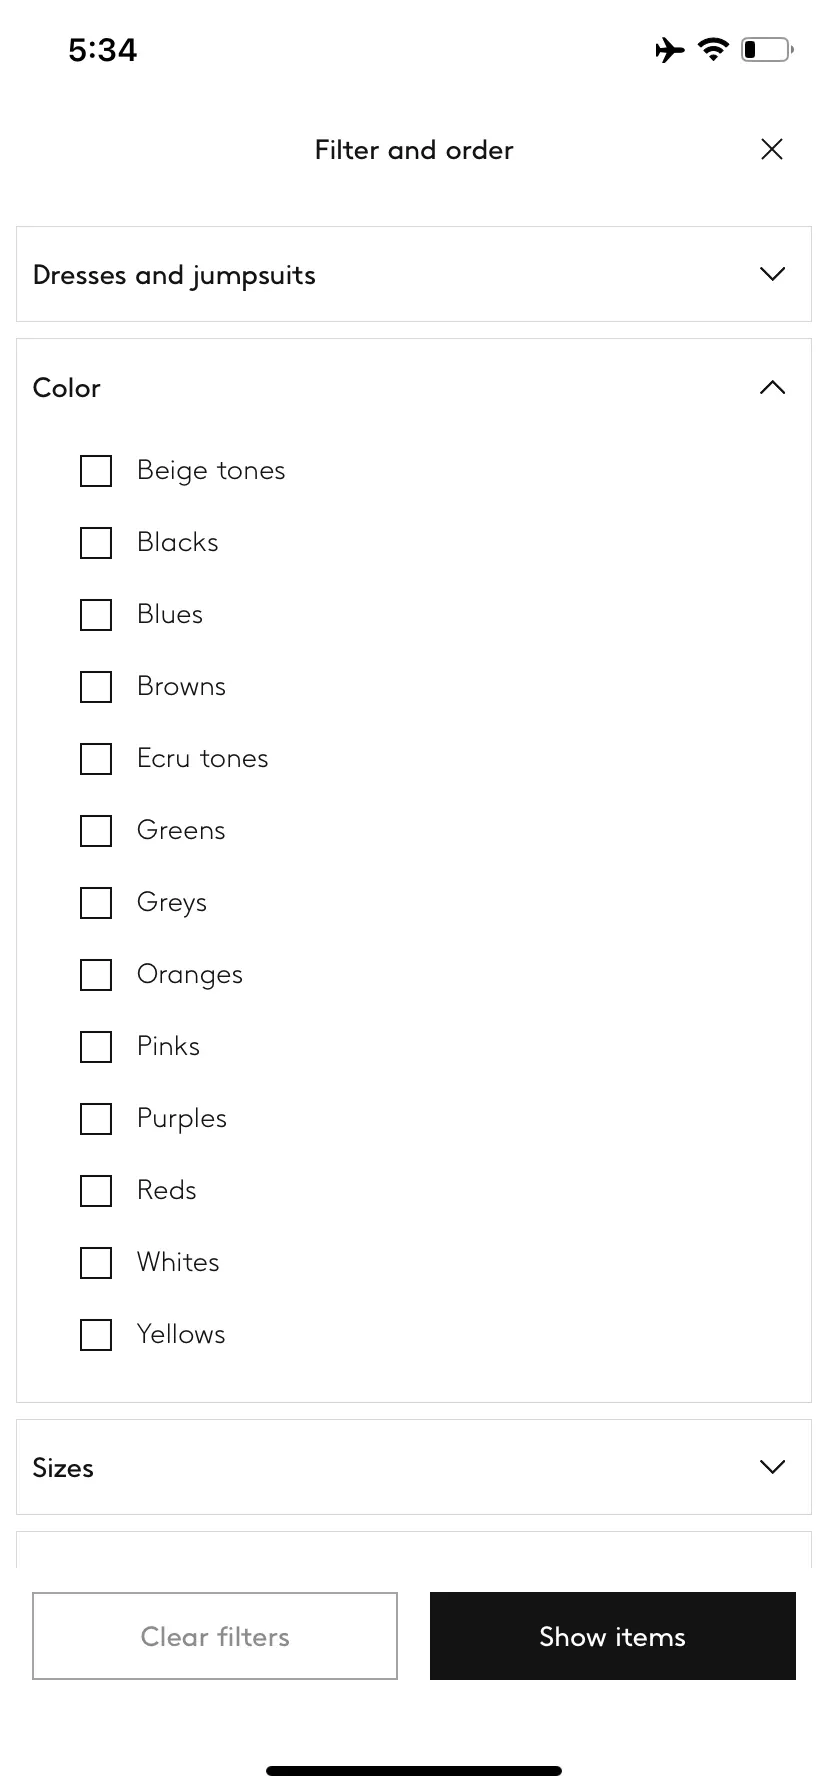Collapse the Color section chevron

pos(772,388)
